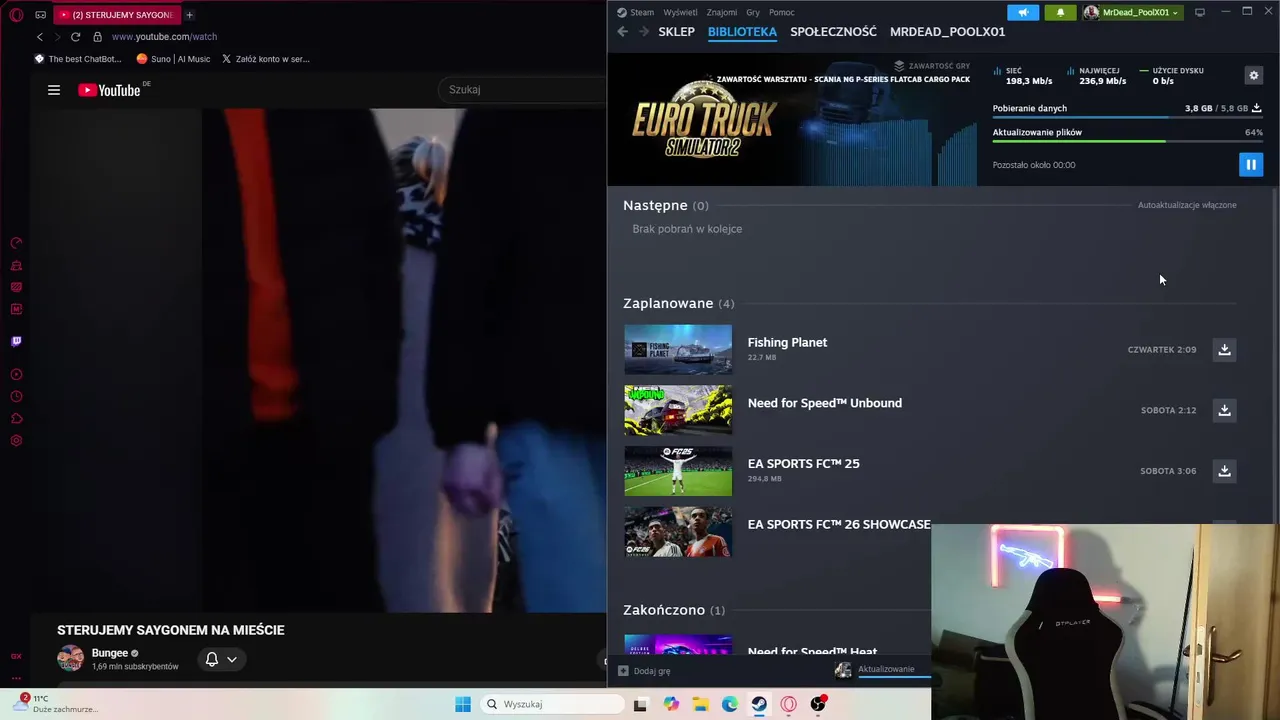Open File Explorer from taskbar
The height and width of the screenshot is (720, 1280).
pos(700,704)
